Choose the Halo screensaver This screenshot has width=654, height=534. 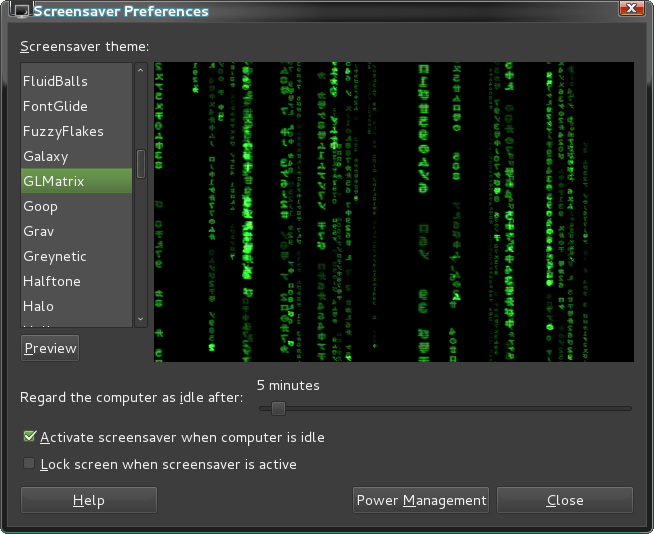click(39, 306)
